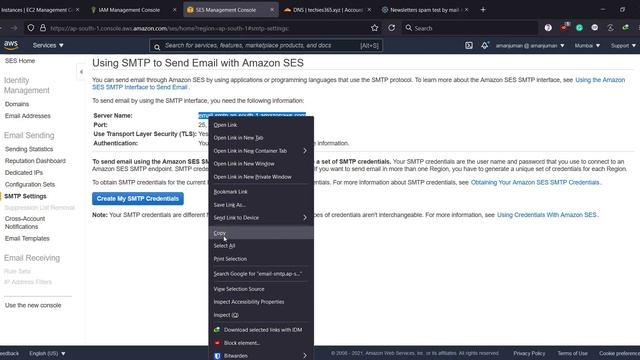Open new browser tab with plus icon
The image size is (640, 360).
tap(483, 9)
